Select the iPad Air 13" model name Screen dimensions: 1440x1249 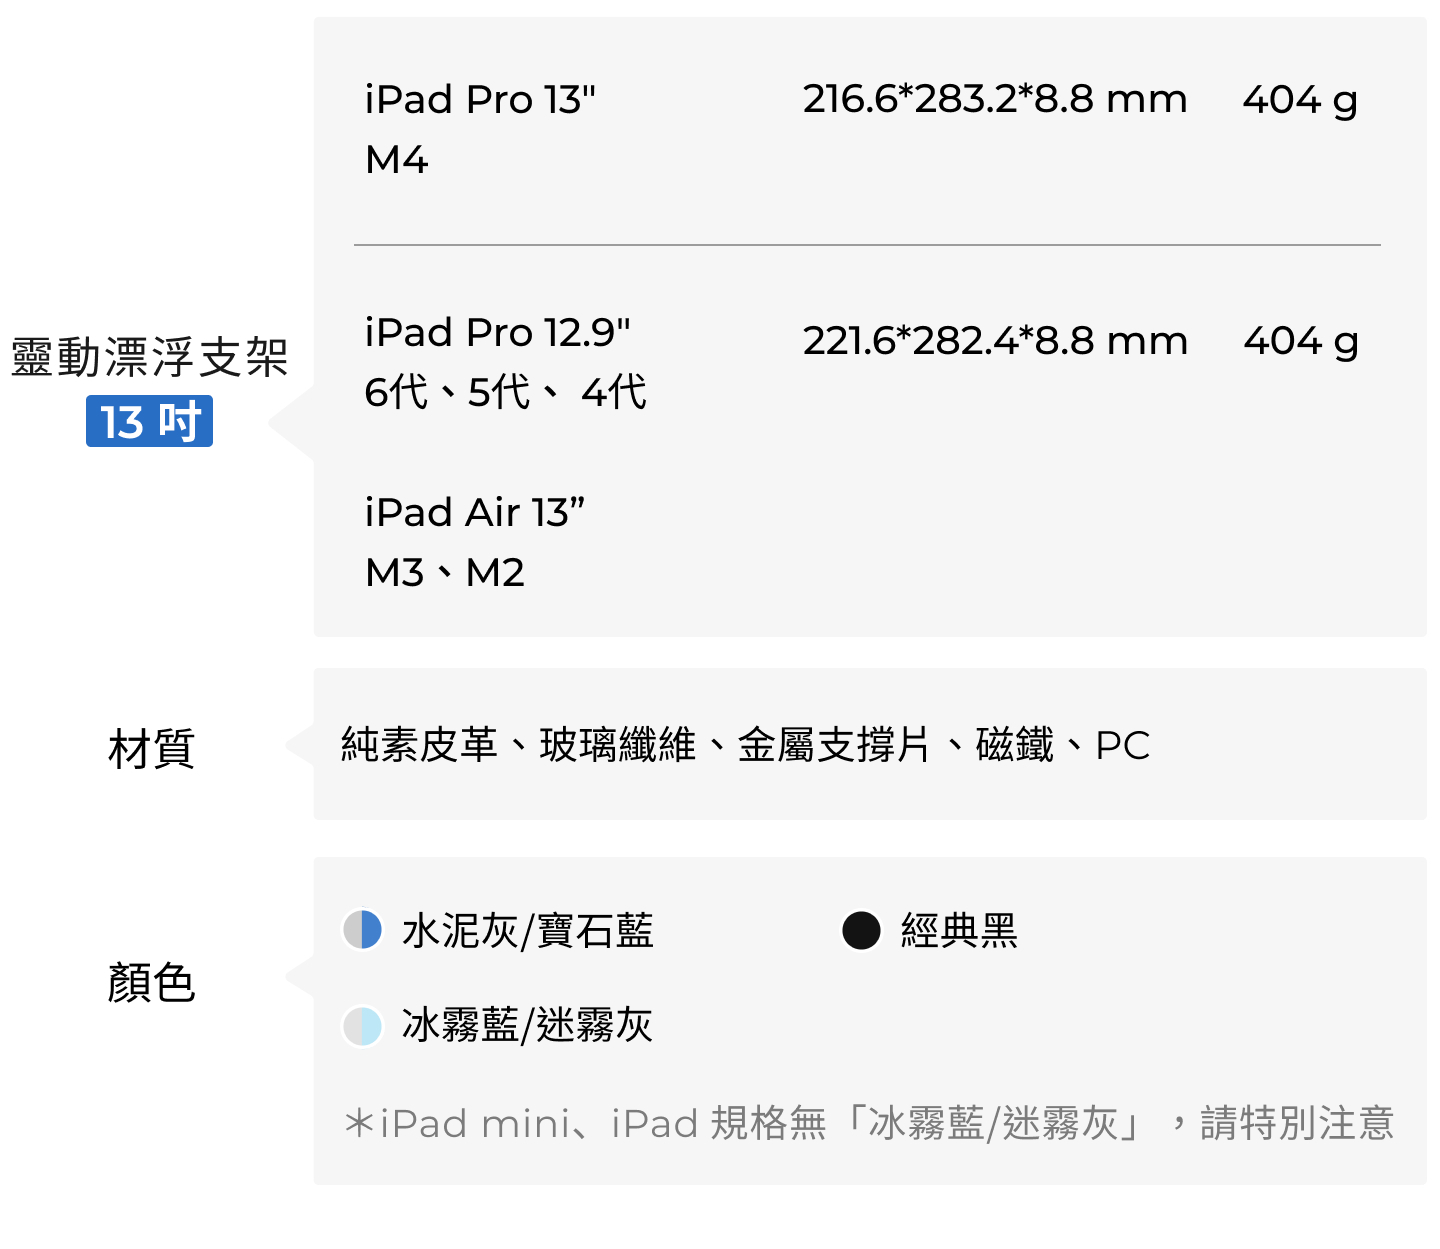[475, 513]
